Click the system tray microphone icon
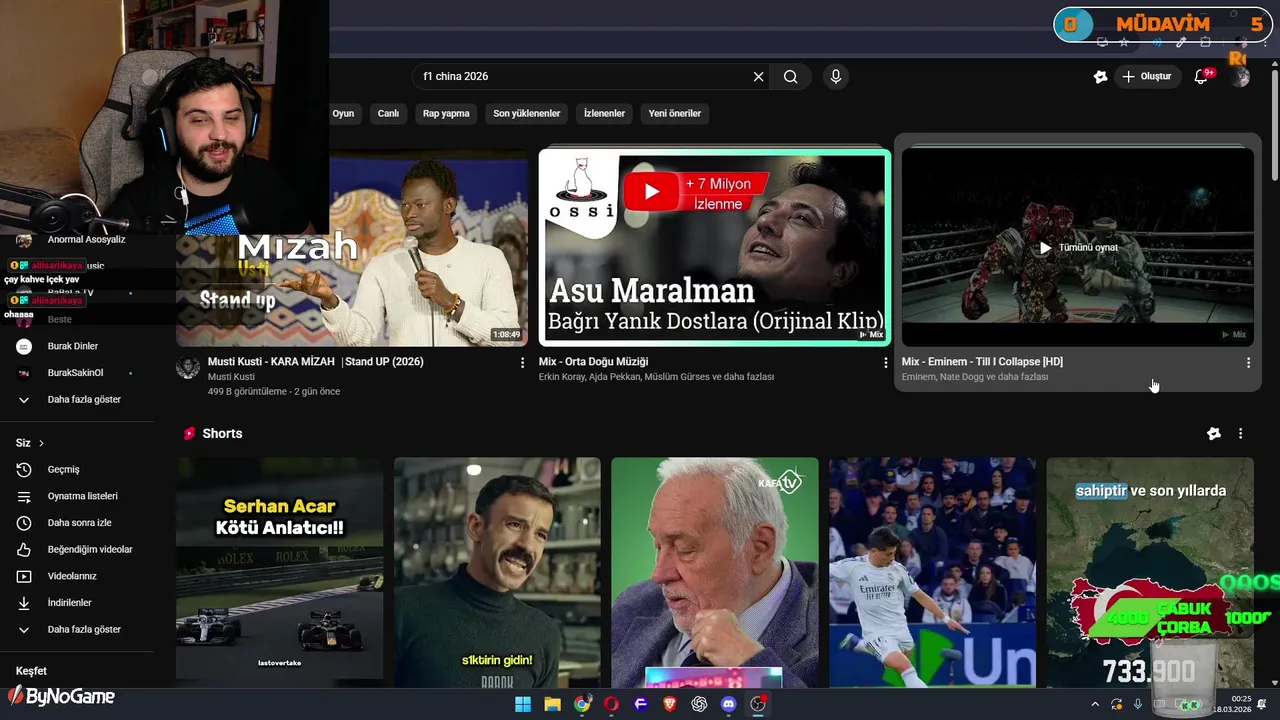The width and height of the screenshot is (1280, 720). coord(1138,704)
